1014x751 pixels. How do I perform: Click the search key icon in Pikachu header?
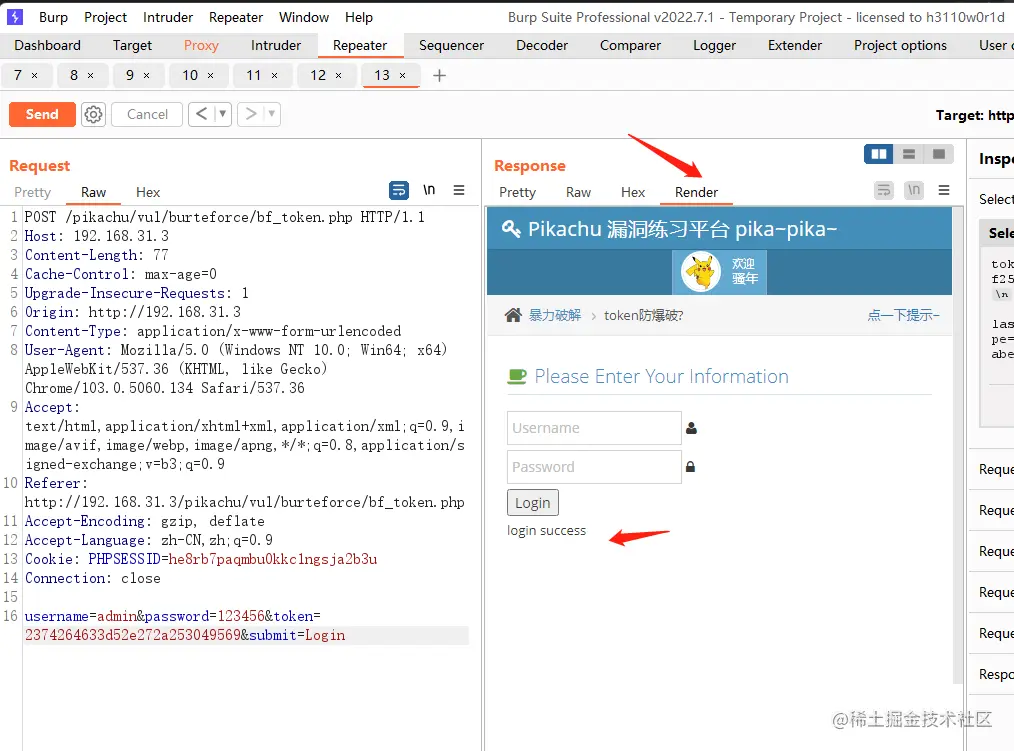511,229
